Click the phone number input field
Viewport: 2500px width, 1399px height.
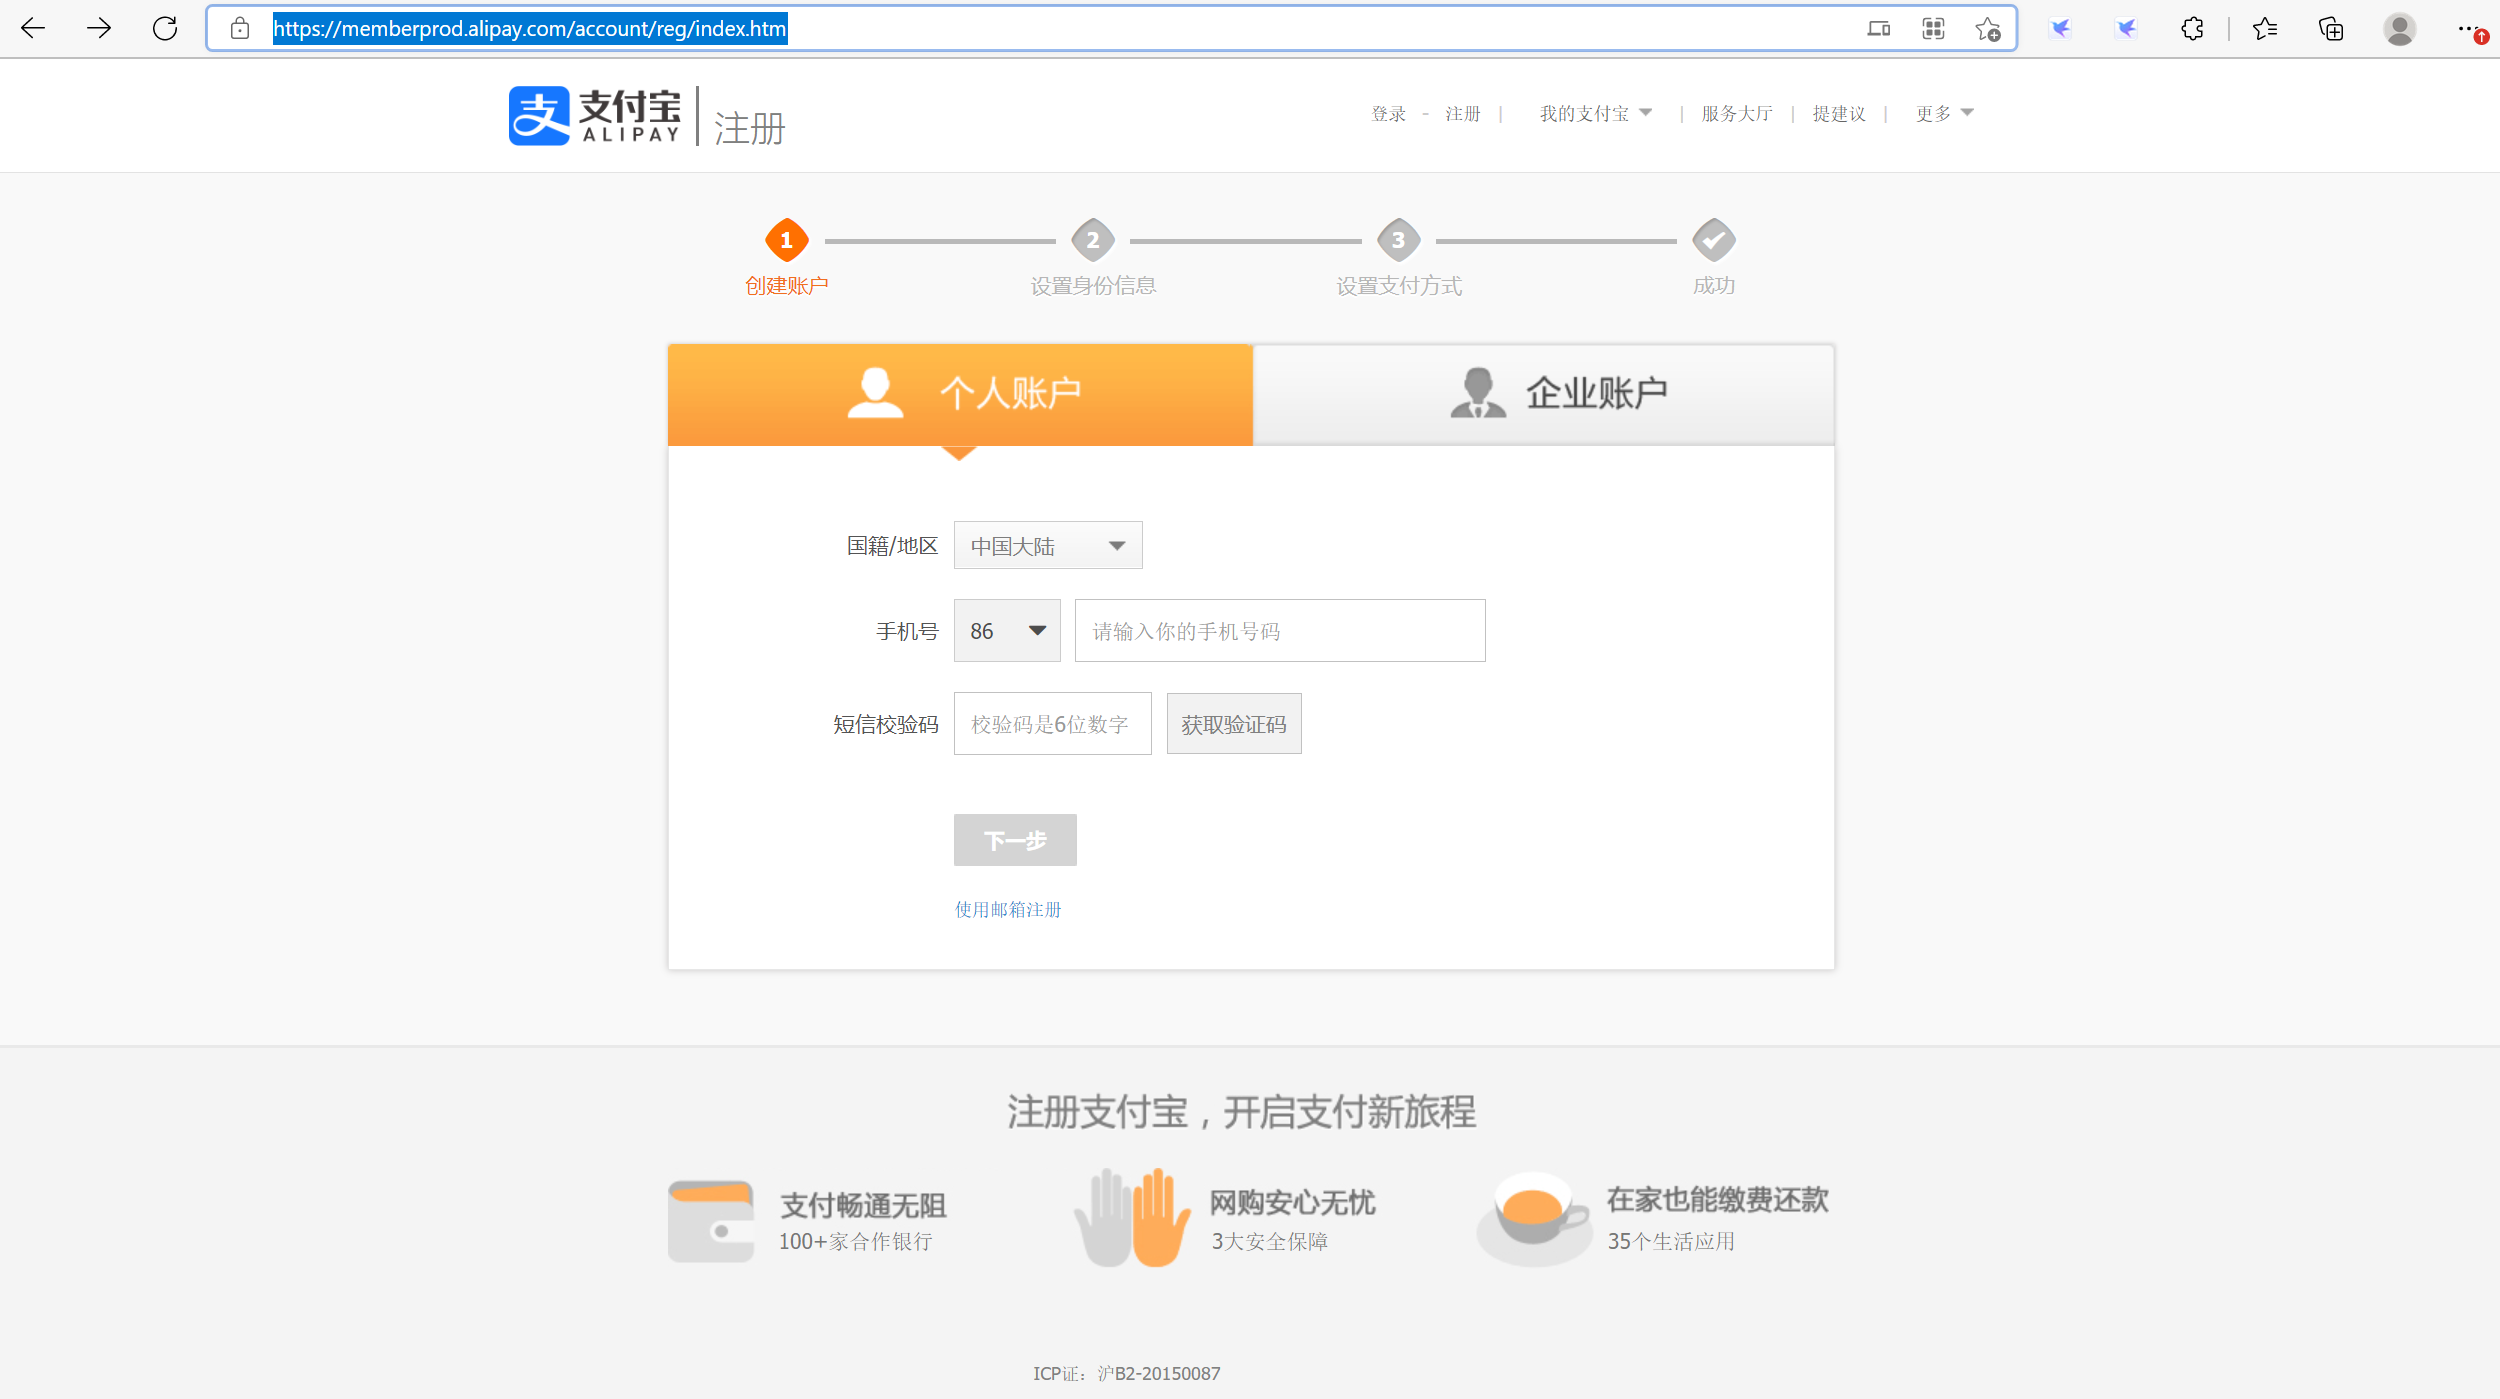tap(1279, 630)
